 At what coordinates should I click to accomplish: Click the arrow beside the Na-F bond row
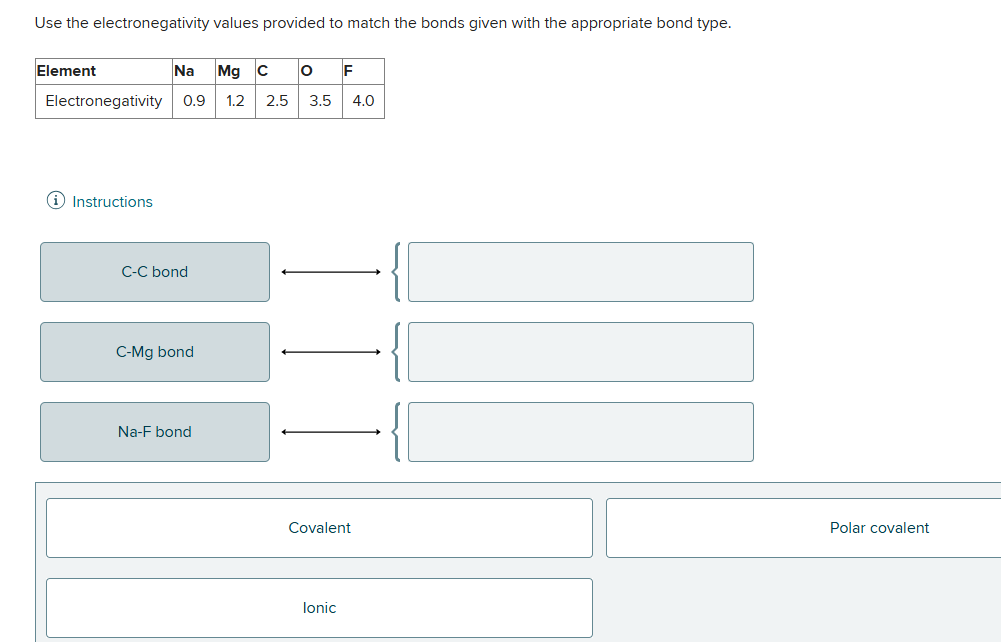point(330,431)
